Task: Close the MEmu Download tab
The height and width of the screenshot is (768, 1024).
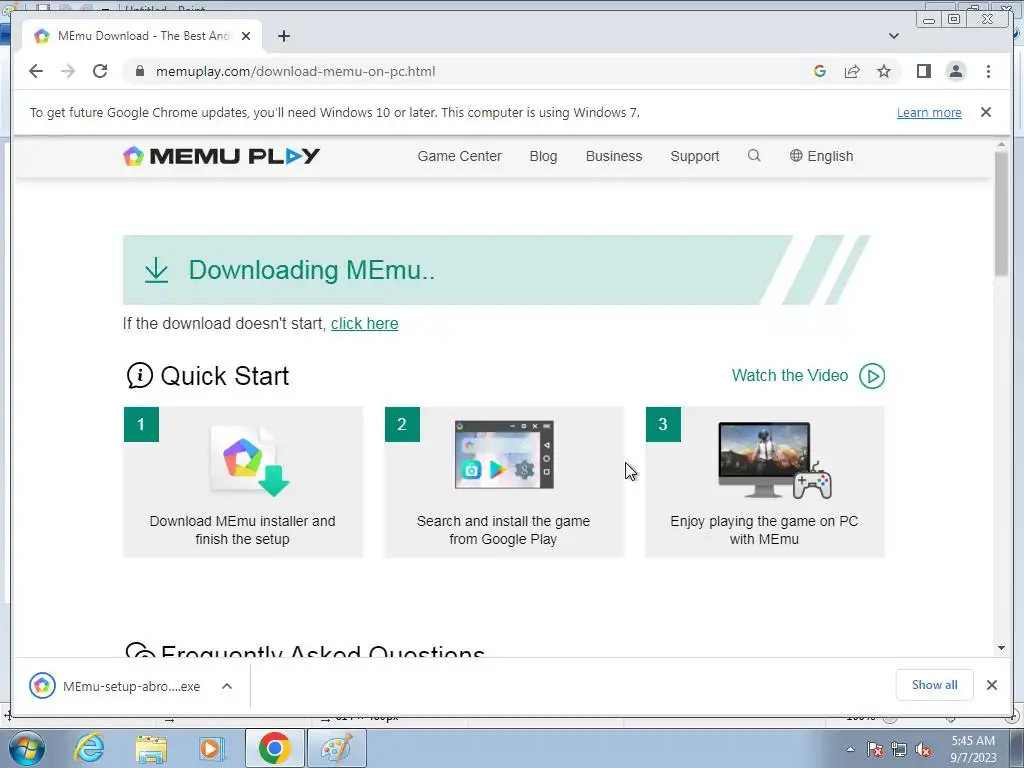Action: point(246,36)
